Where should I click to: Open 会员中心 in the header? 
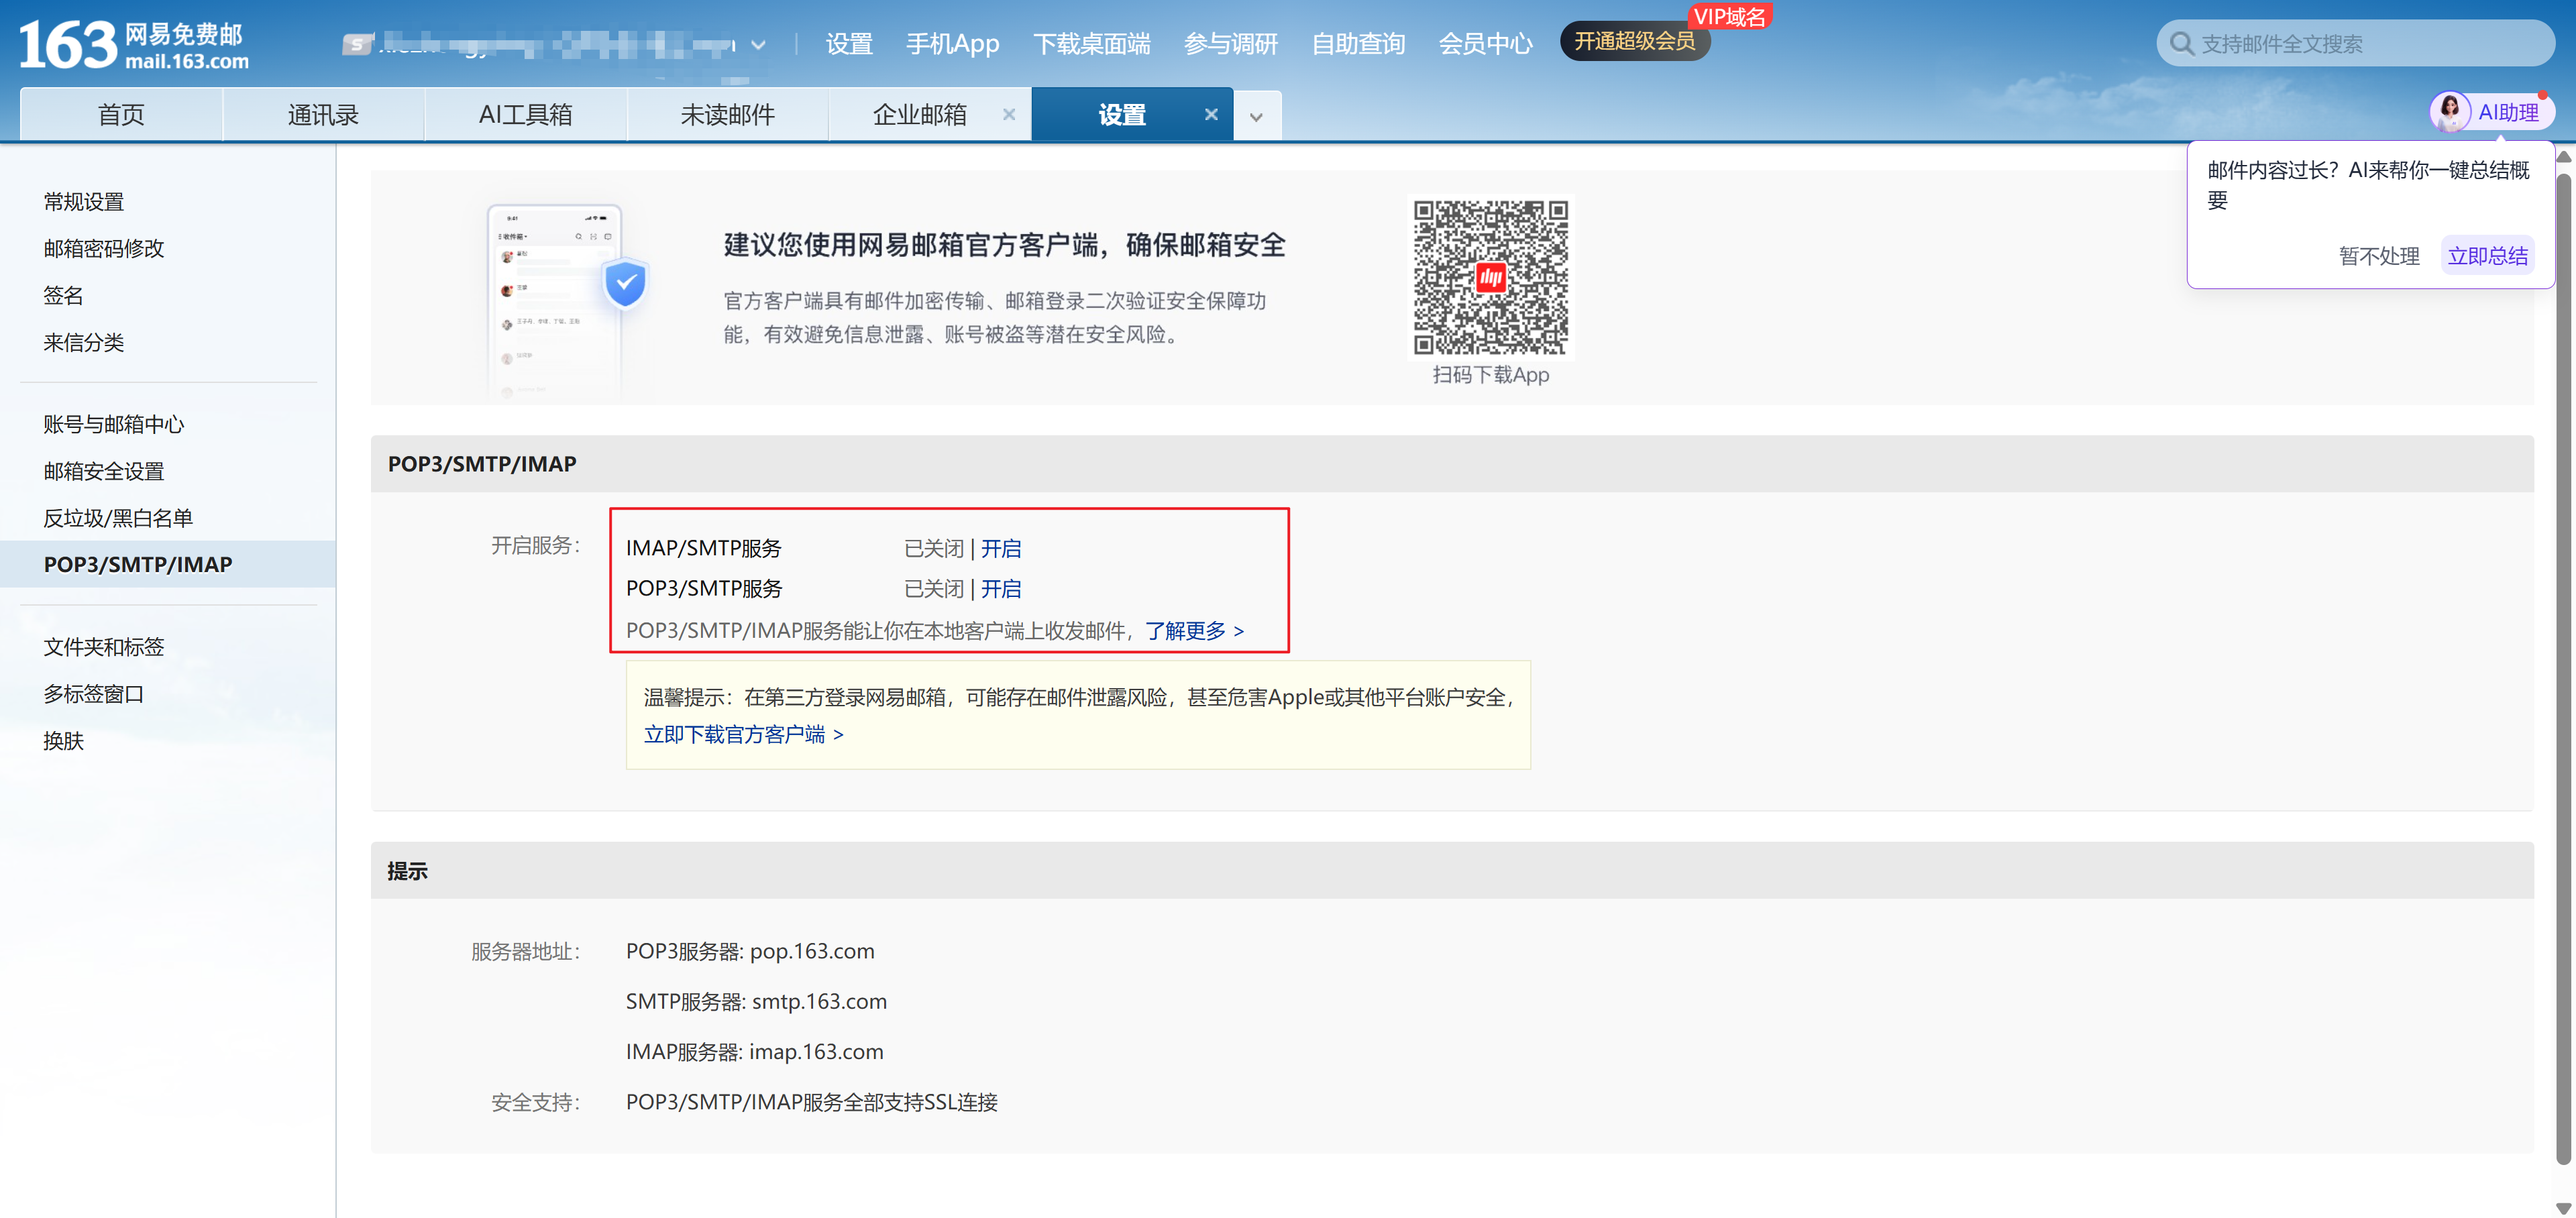[1485, 44]
